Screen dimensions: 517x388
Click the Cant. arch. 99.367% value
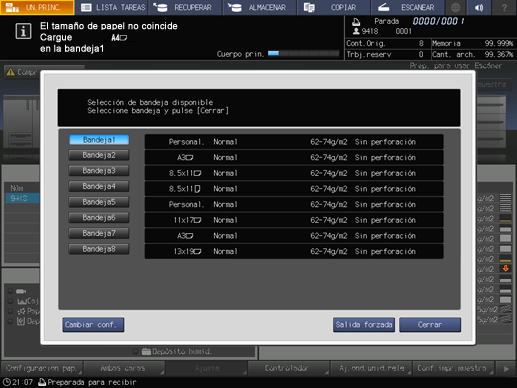(498, 54)
